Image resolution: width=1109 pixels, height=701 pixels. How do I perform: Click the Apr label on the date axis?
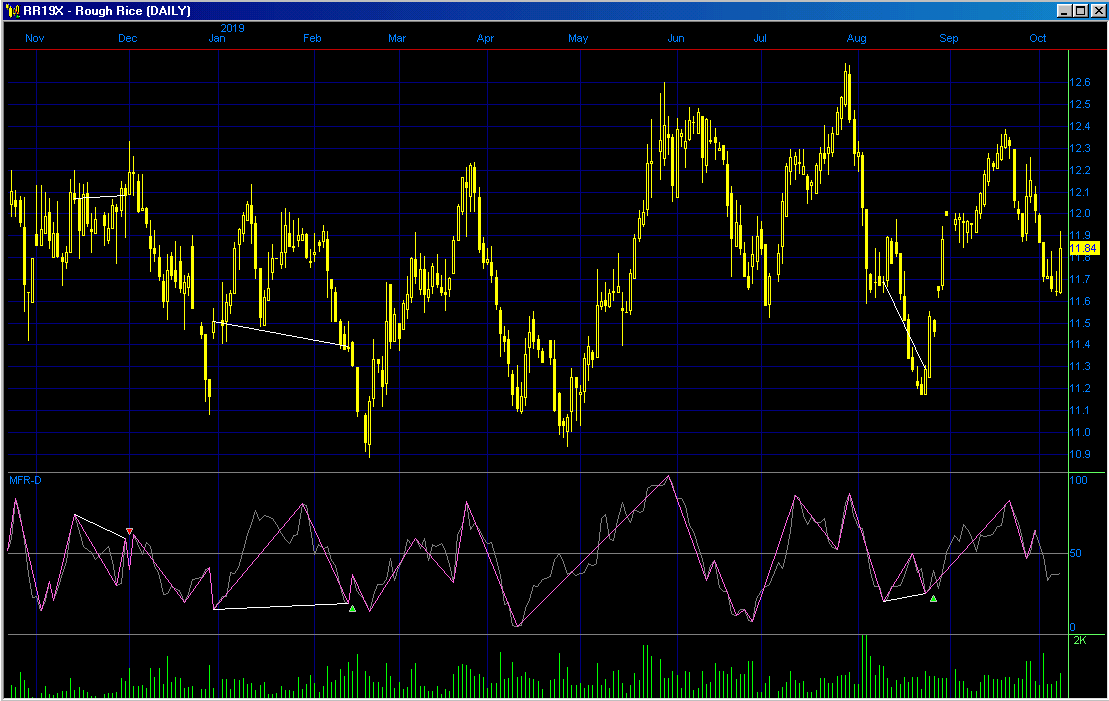click(x=485, y=38)
